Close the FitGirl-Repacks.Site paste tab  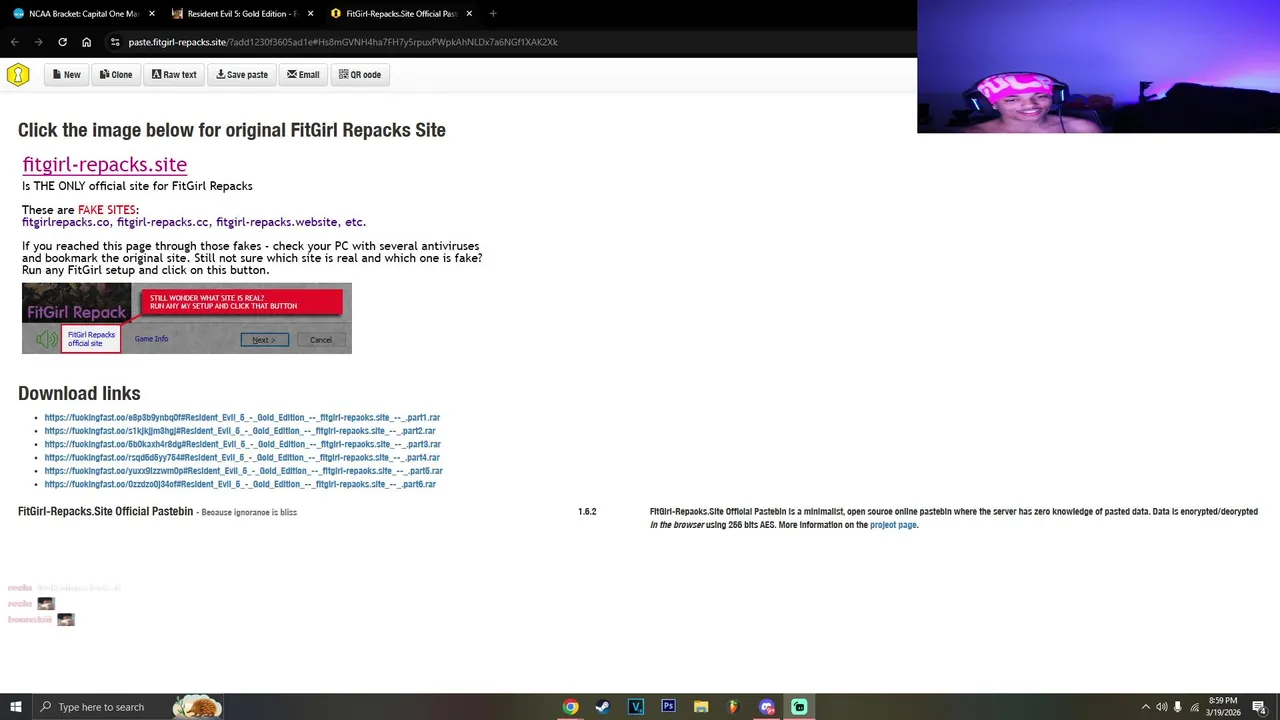(468, 14)
